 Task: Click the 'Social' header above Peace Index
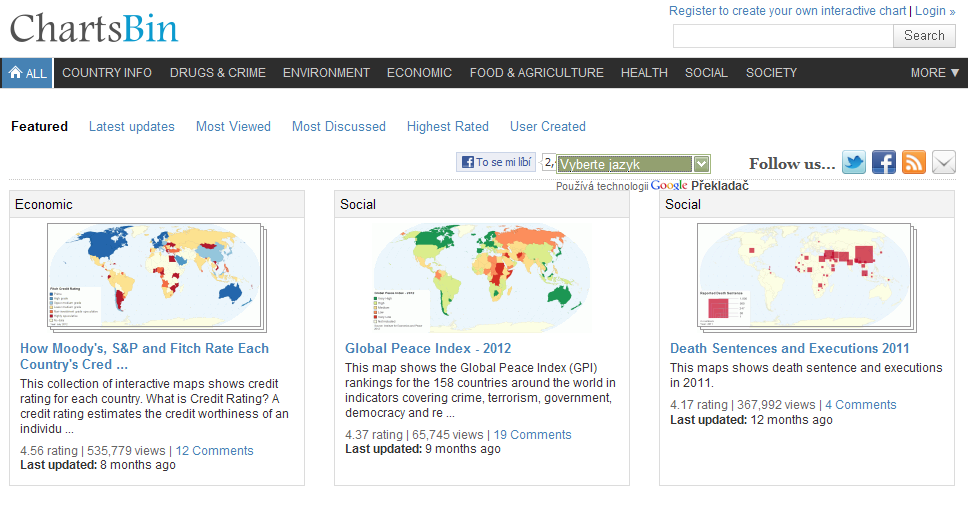click(482, 204)
